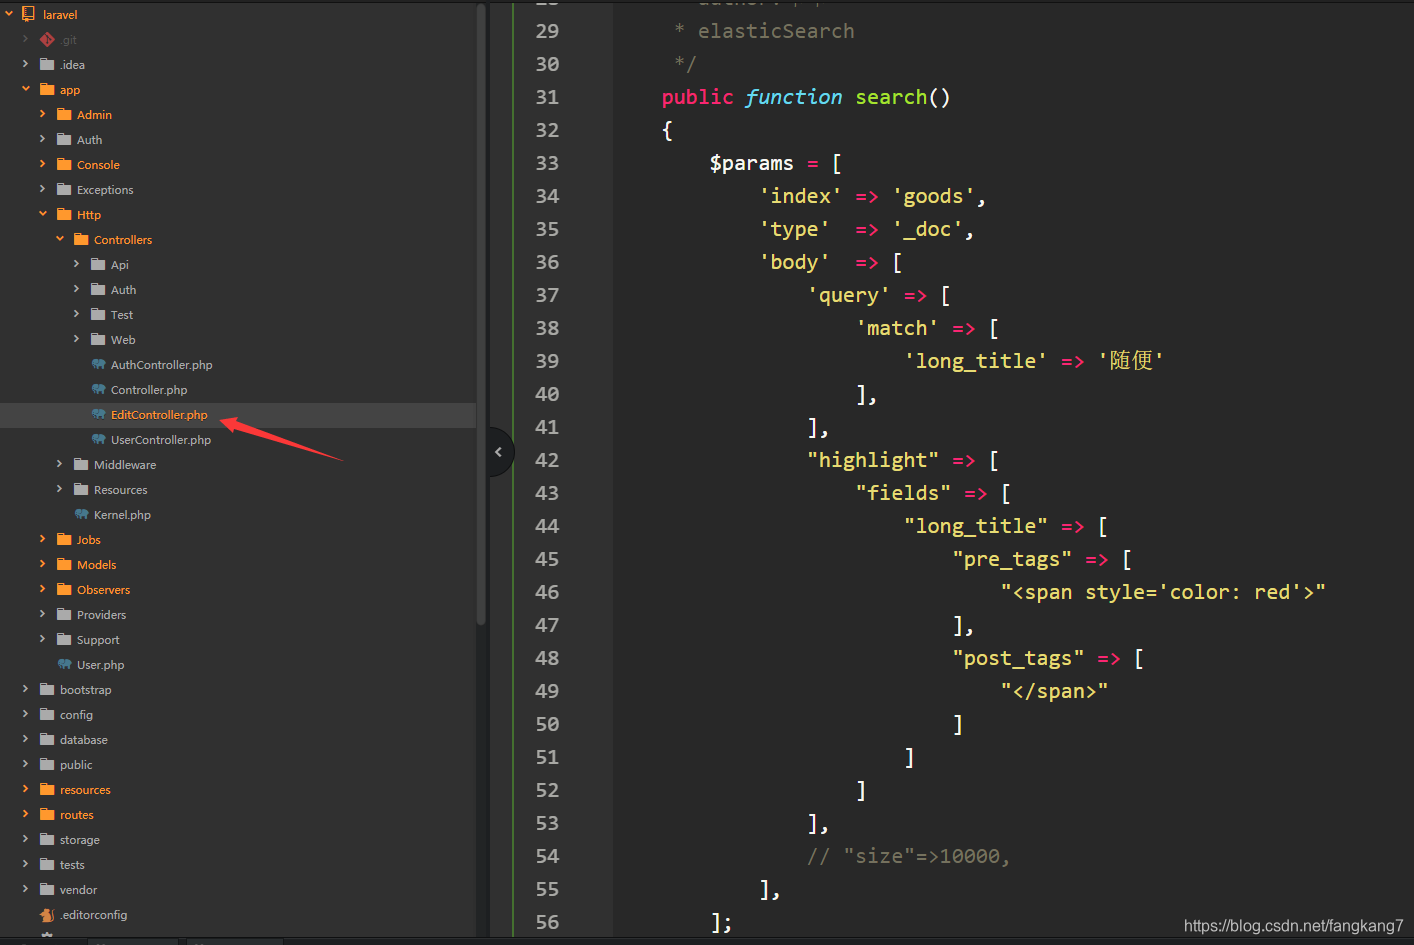Click the AuthController.php file icon

pos(98,364)
